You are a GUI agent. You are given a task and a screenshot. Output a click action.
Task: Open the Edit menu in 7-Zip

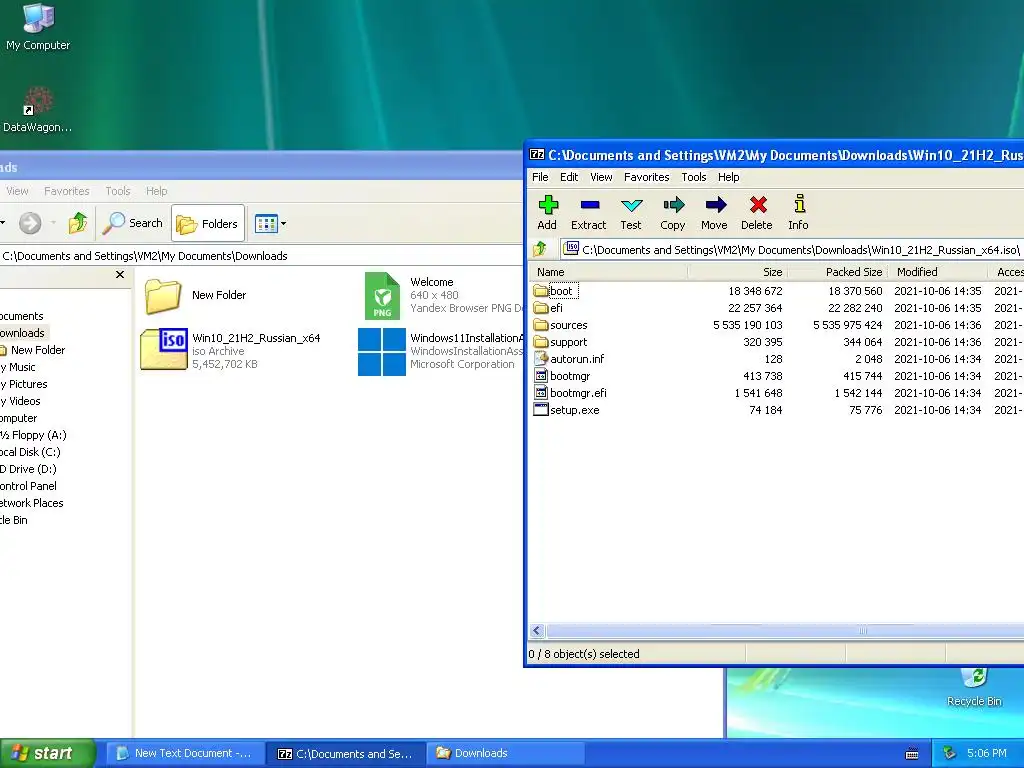click(x=569, y=177)
